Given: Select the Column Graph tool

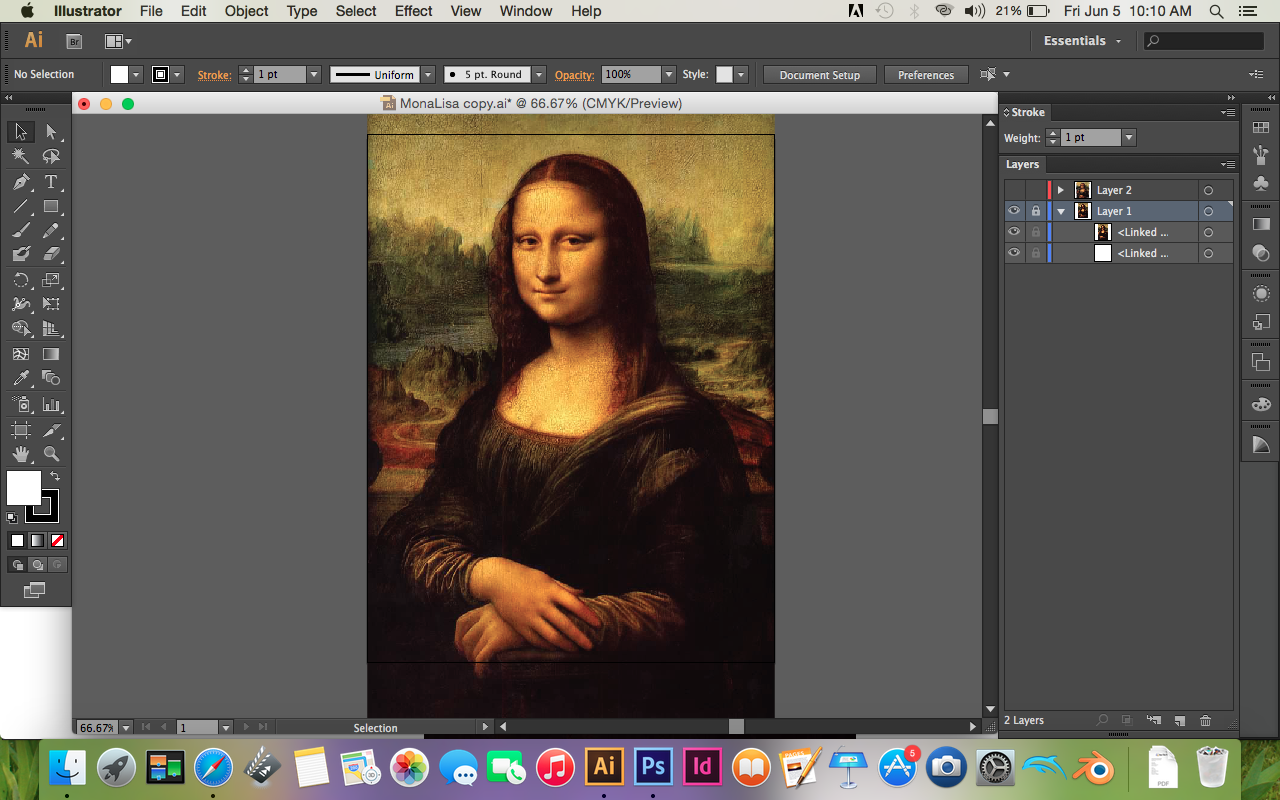Looking at the screenshot, I should (51, 405).
